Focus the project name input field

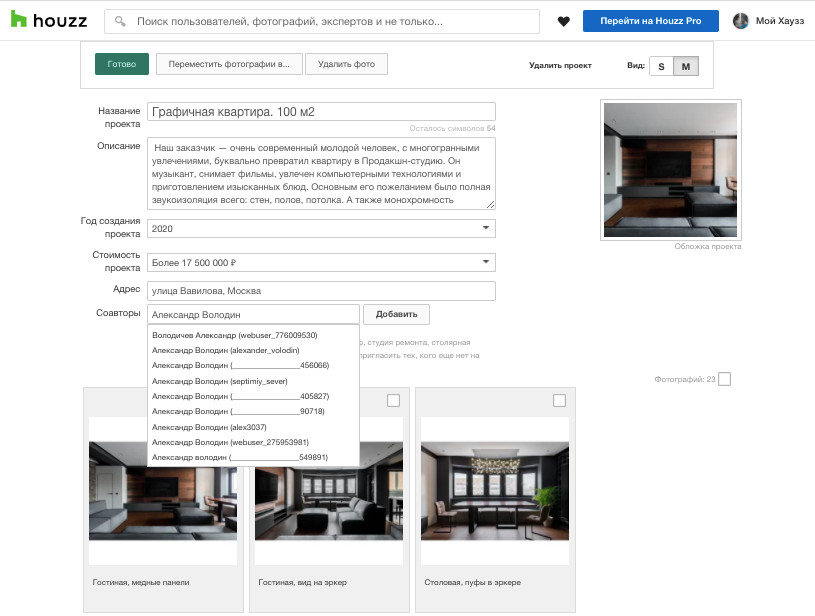tap(321, 112)
